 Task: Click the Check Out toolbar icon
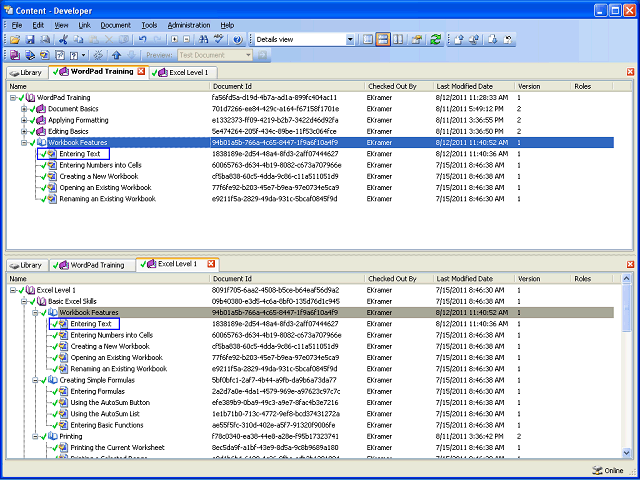pyautogui.click(x=493, y=40)
